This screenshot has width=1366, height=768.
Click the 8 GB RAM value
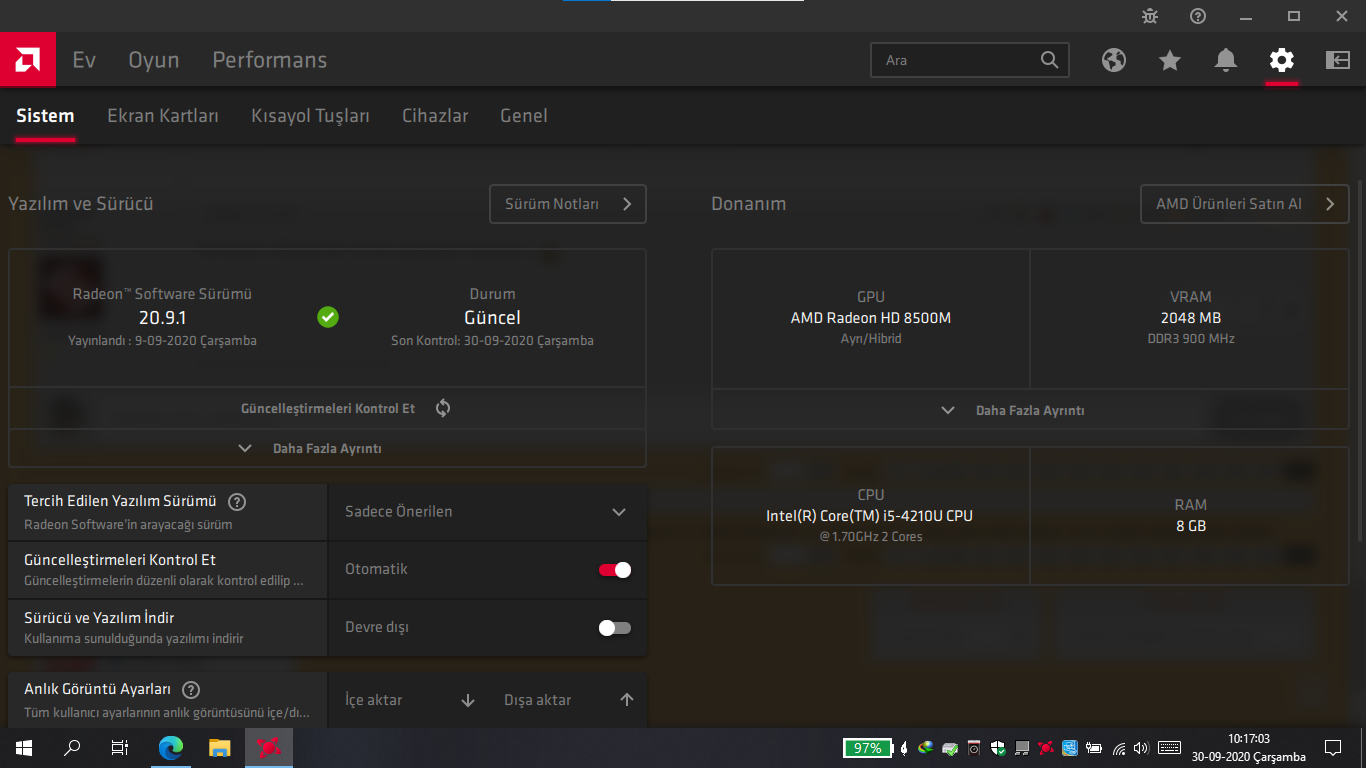coord(1191,526)
